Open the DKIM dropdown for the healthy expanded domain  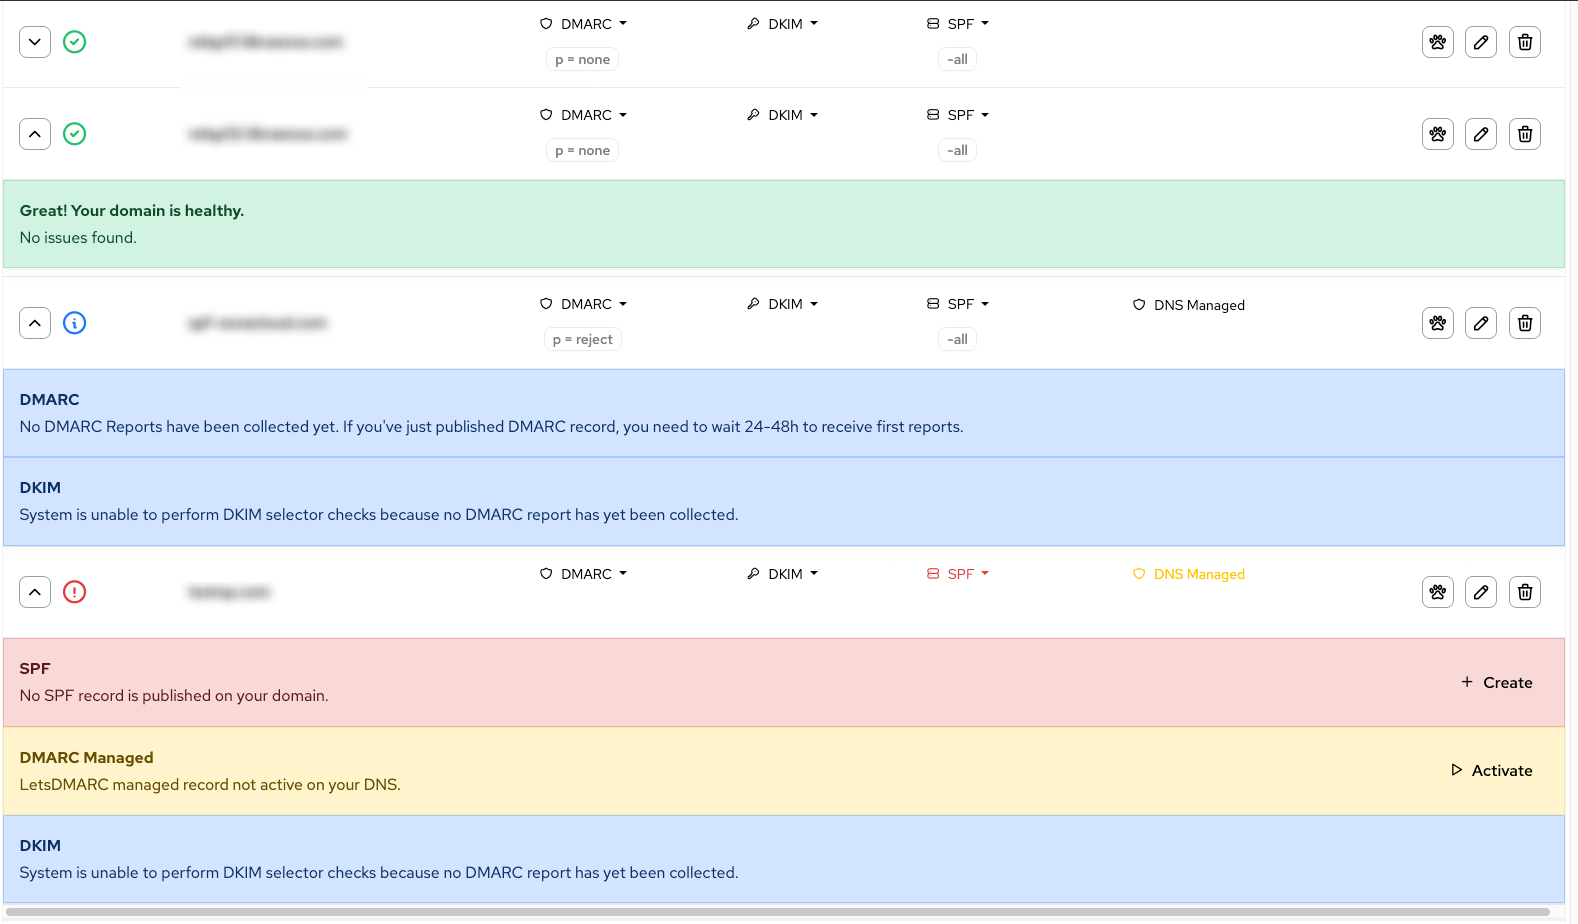[x=783, y=115]
